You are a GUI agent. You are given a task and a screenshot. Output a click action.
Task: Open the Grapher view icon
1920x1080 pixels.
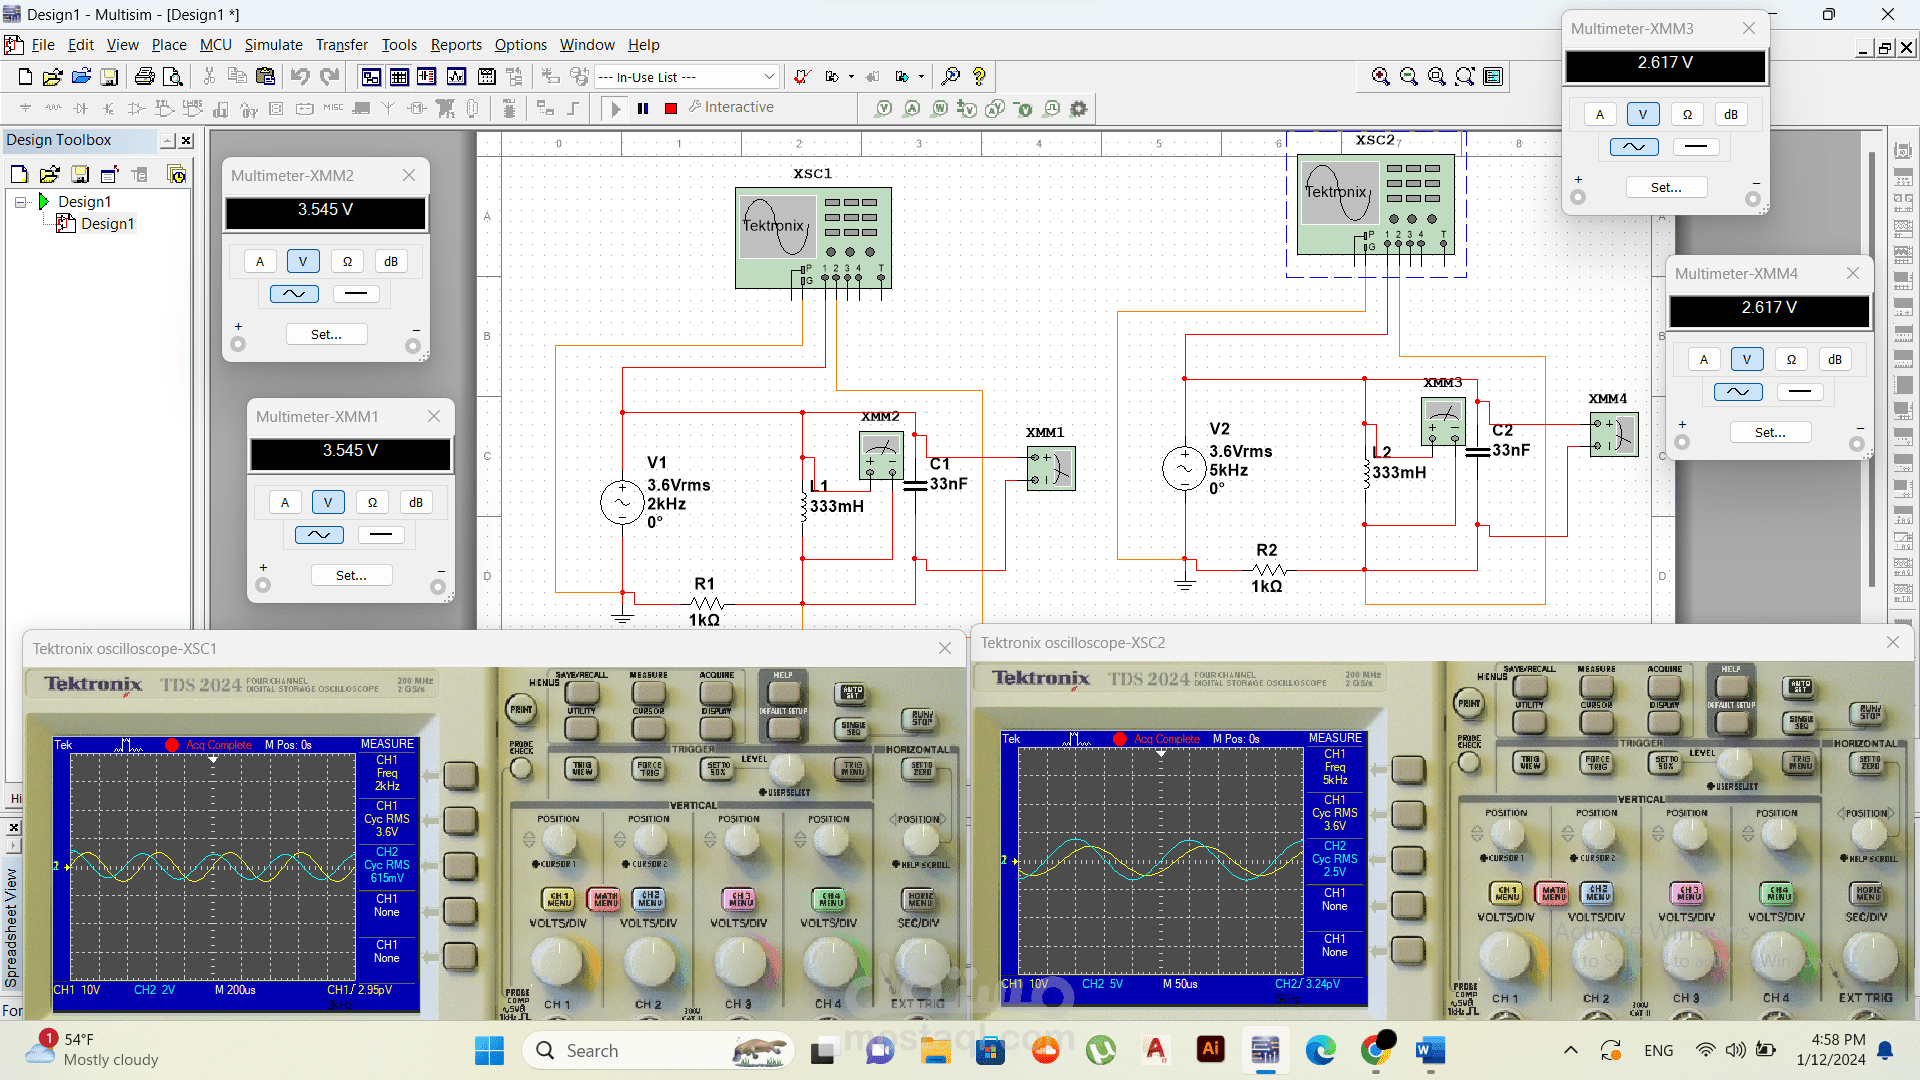pyautogui.click(x=457, y=76)
